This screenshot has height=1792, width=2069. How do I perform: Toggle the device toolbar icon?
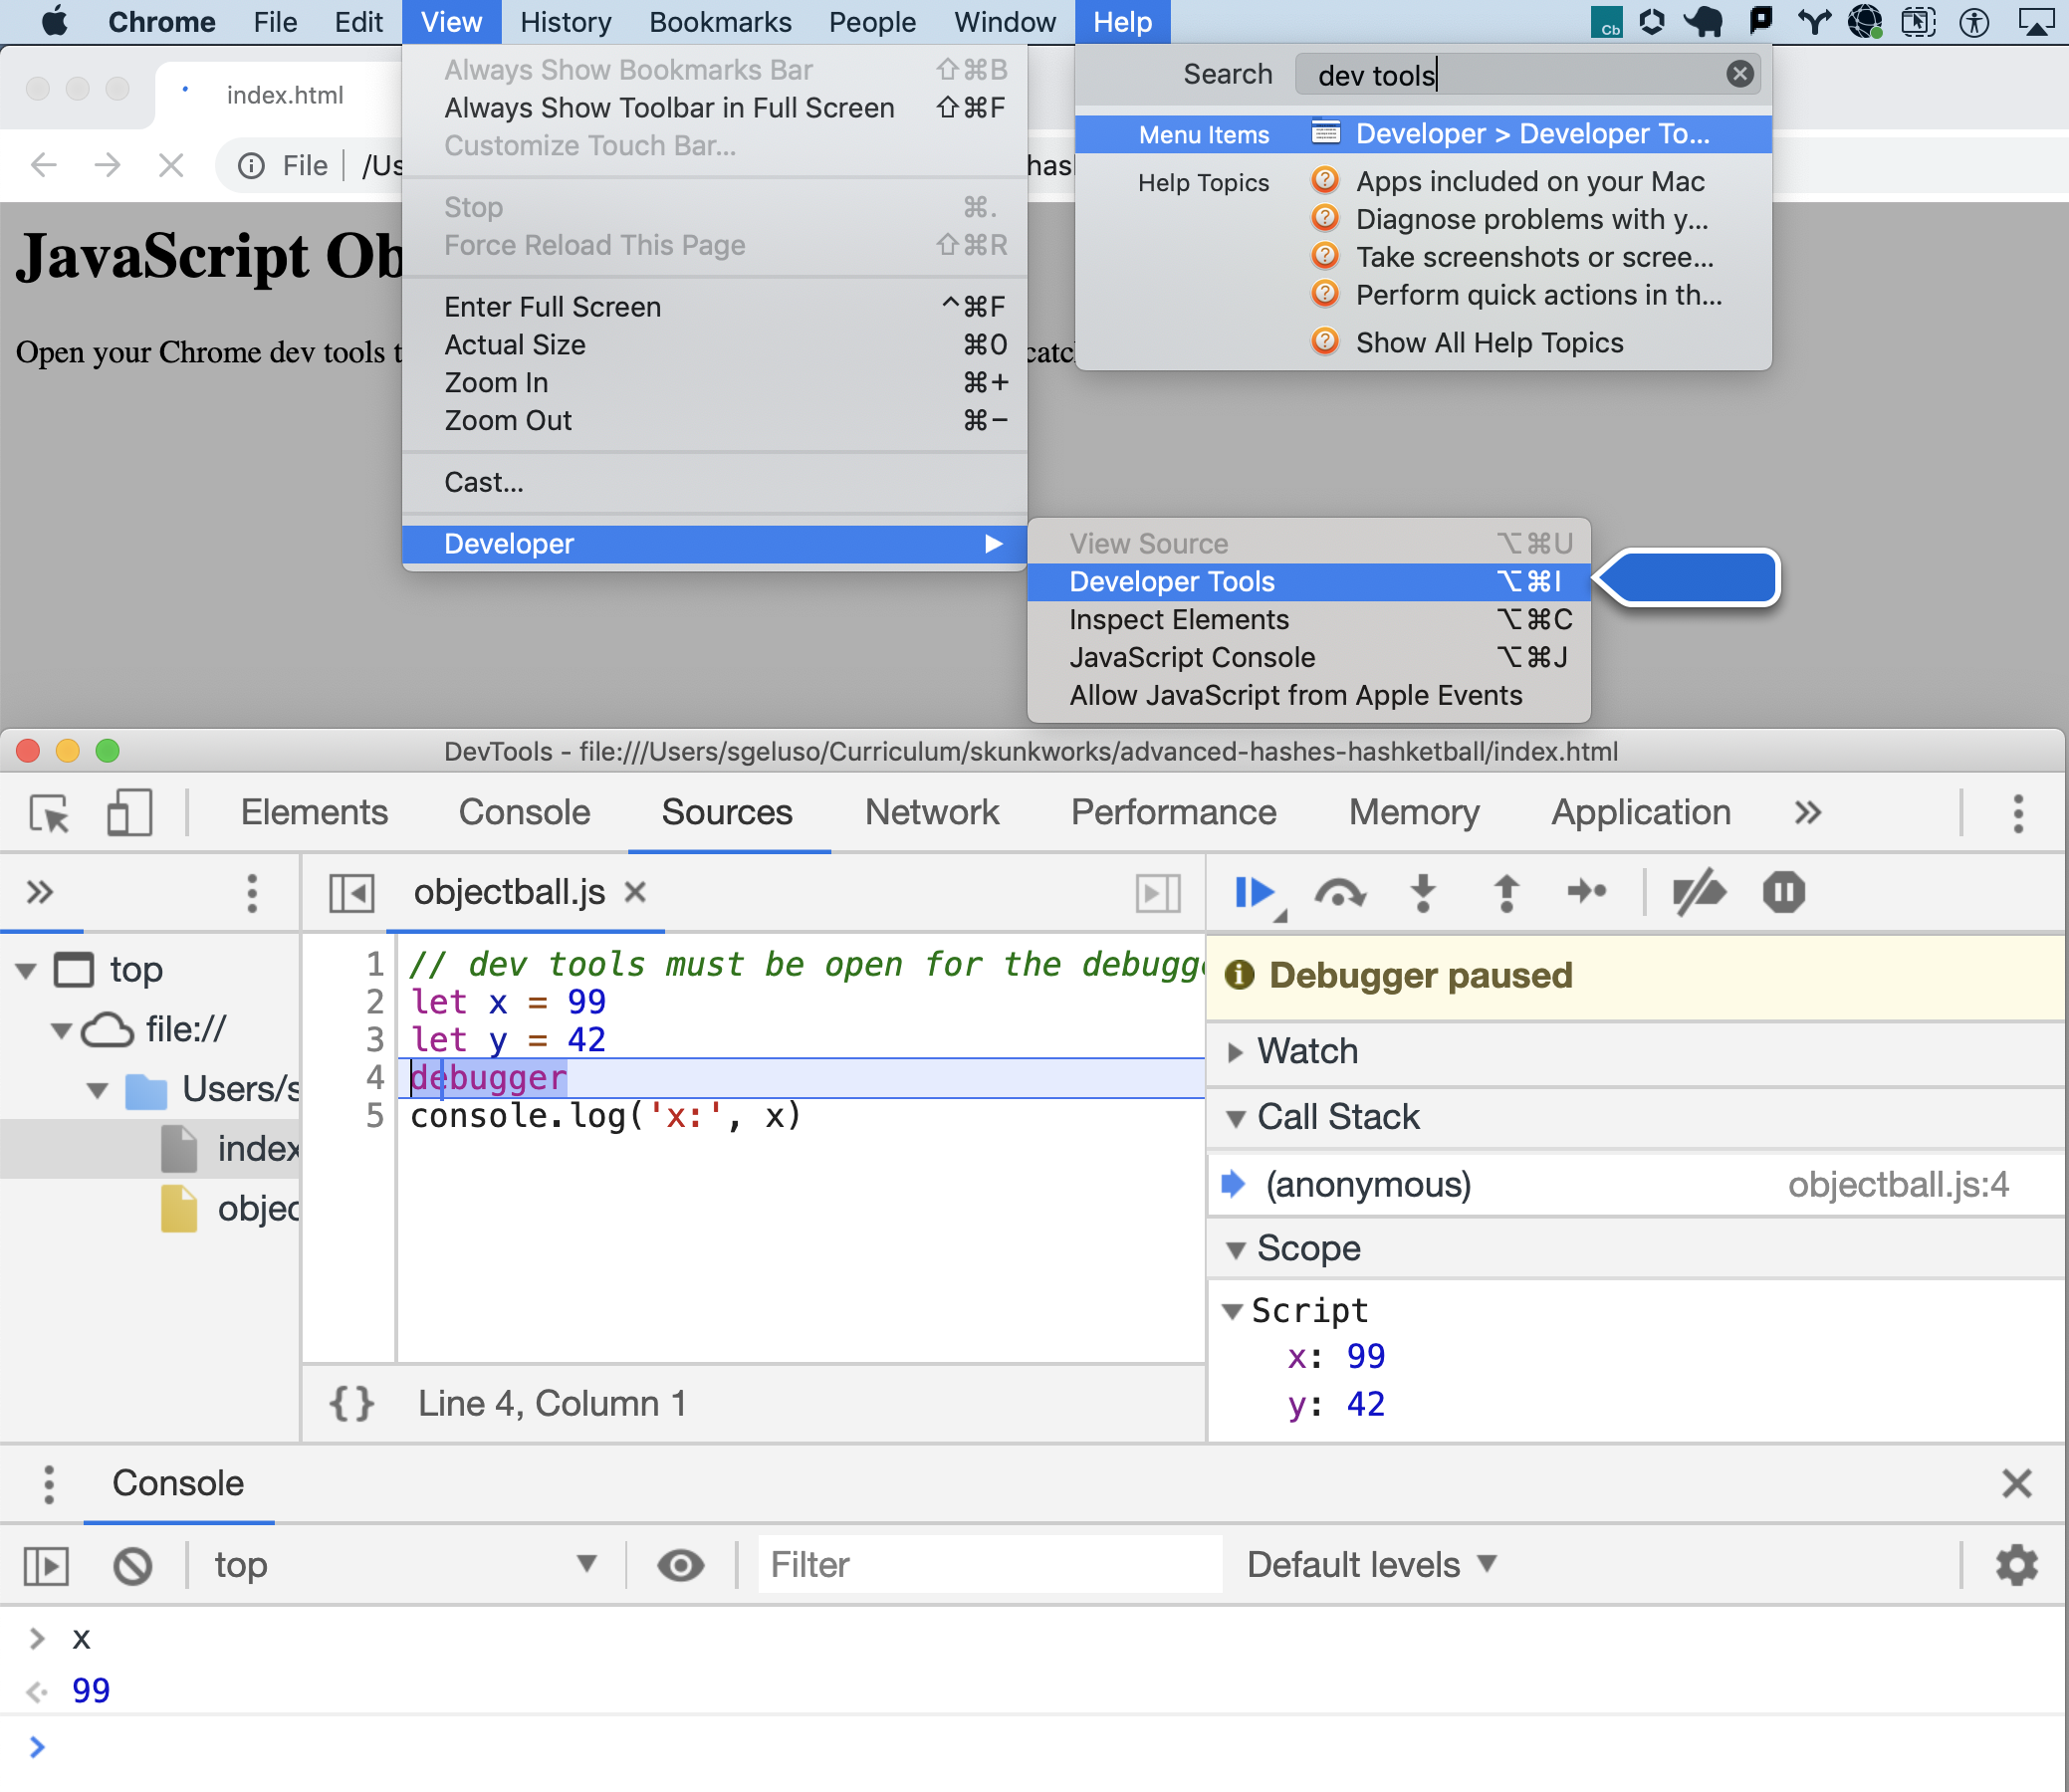tap(129, 813)
